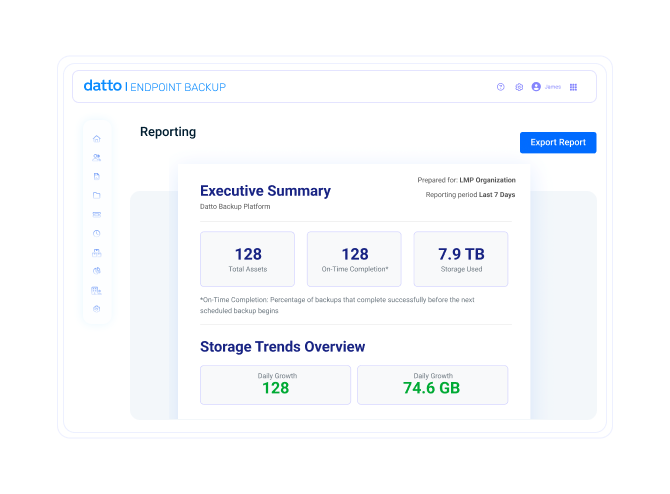Open the folder icon in the sidebar

pos(97,195)
